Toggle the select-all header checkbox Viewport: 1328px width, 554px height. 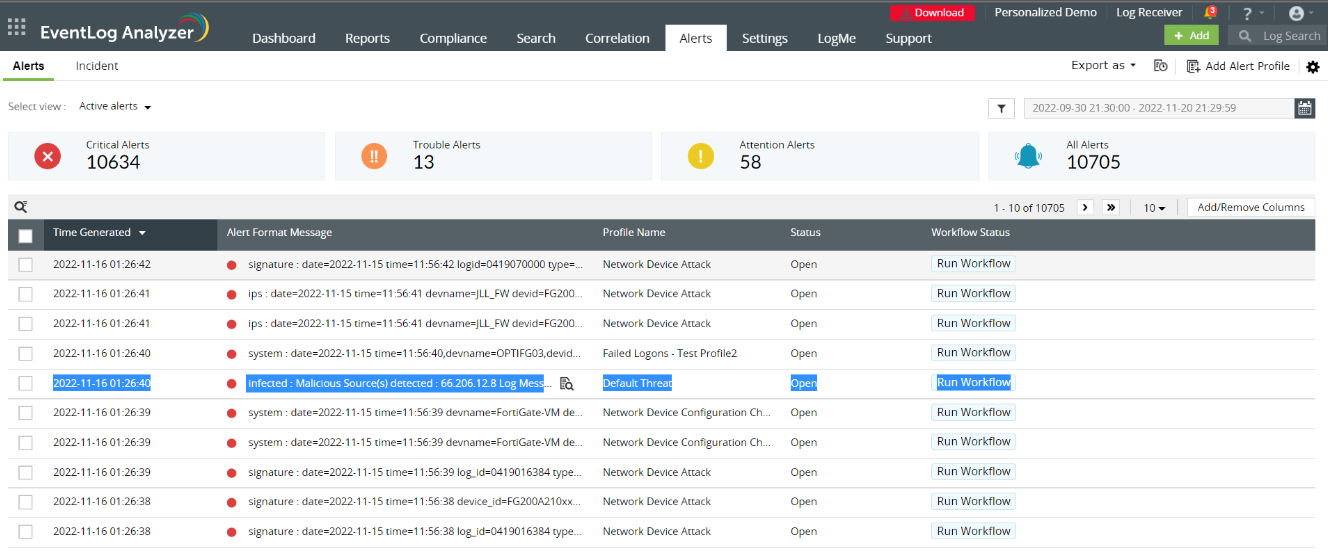26,236
